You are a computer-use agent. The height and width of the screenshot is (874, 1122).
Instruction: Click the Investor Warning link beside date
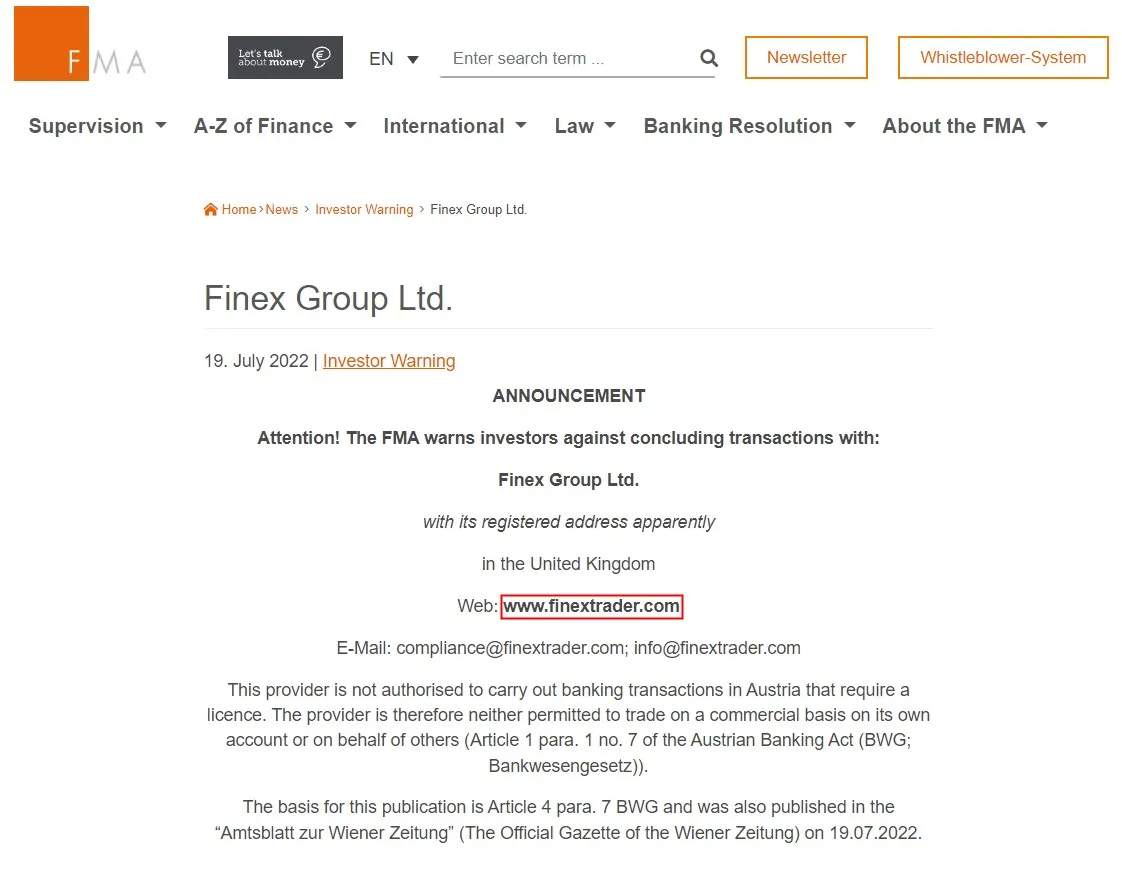[x=389, y=361]
